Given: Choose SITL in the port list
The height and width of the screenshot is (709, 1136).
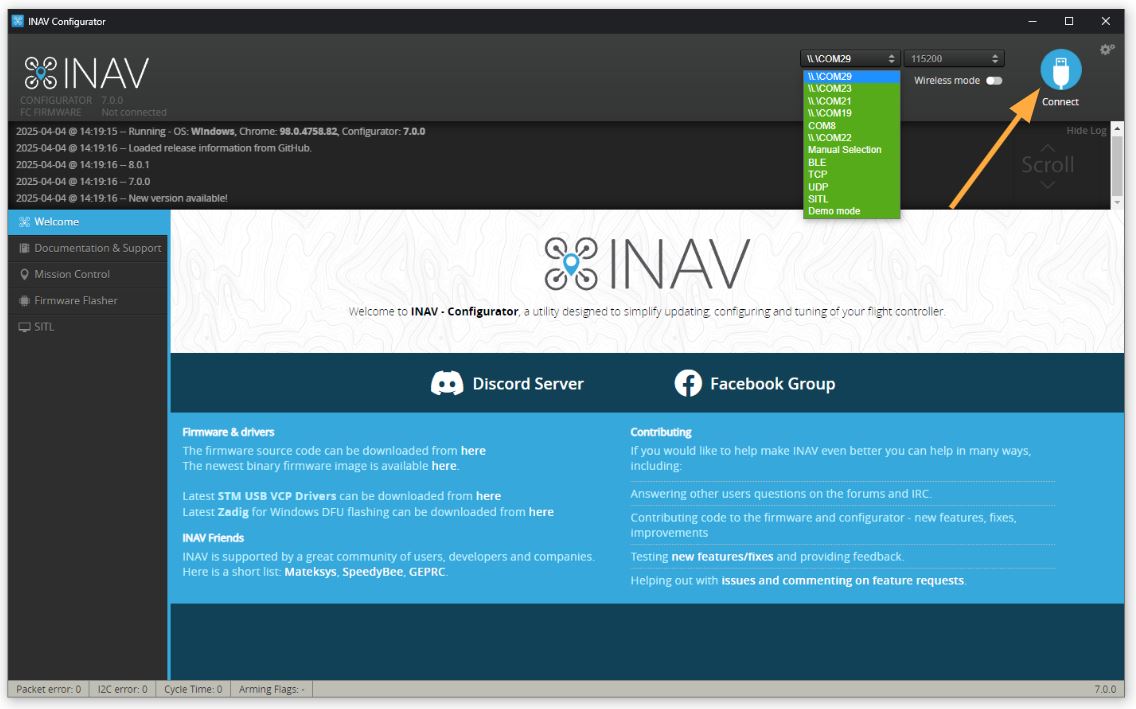Looking at the screenshot, I should tap(851, 199).
